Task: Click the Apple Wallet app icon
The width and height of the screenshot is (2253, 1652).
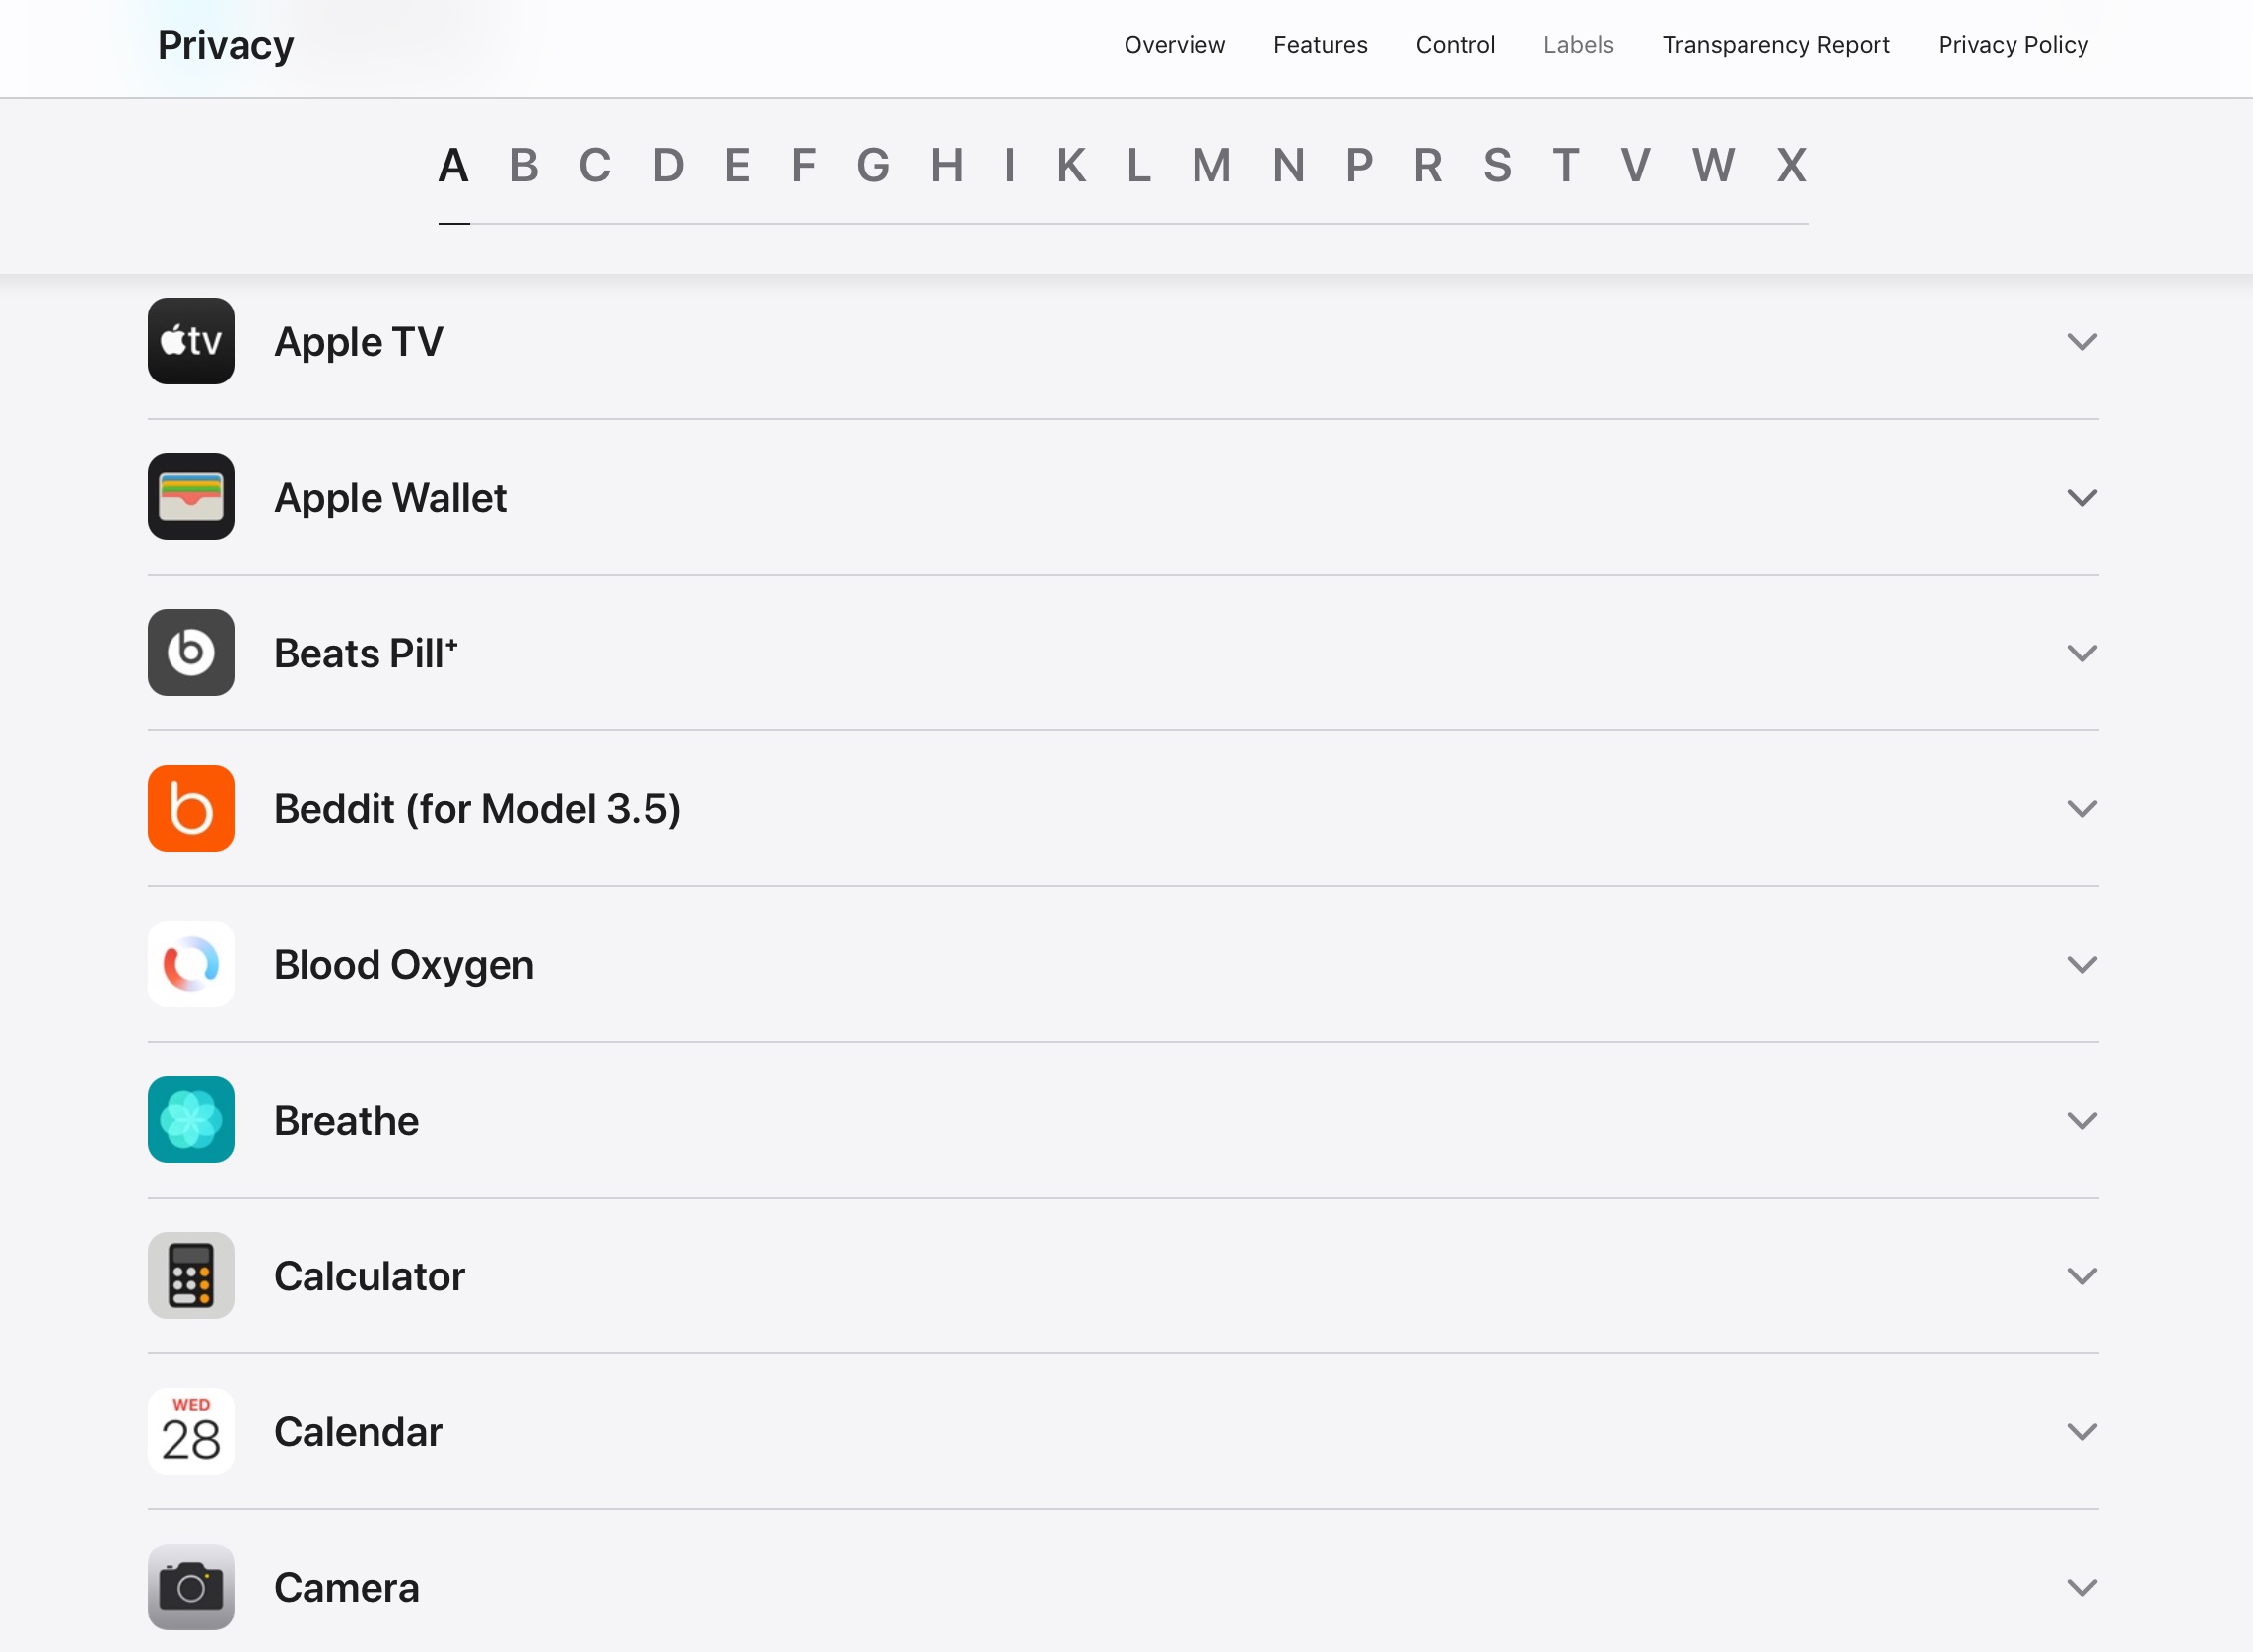Action: [191, 497]
